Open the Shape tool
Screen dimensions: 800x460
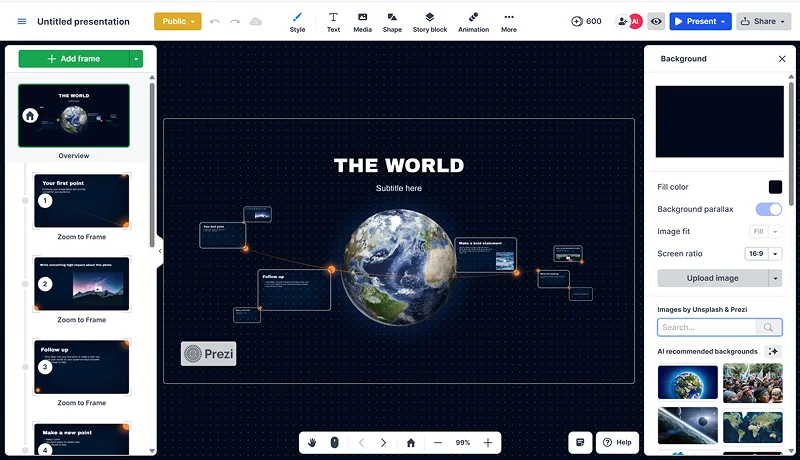coord(392,22)
